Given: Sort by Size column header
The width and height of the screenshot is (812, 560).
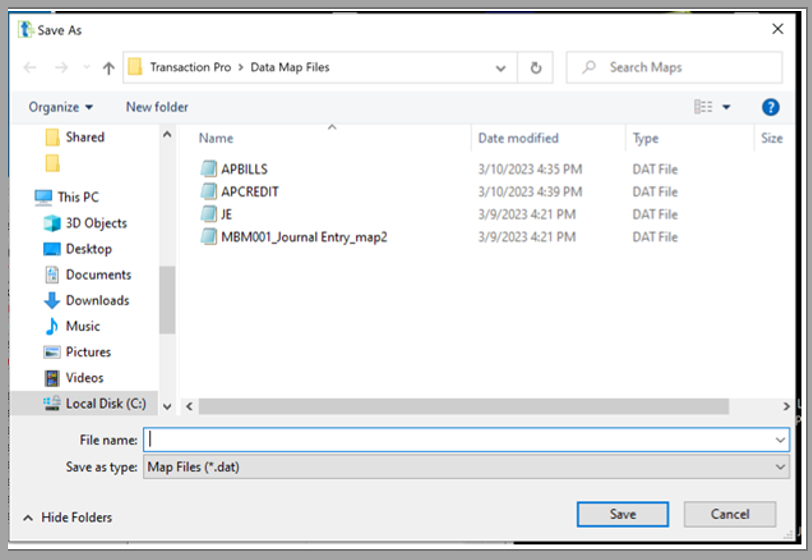Looking at the screenshot, I should point(772,138).
